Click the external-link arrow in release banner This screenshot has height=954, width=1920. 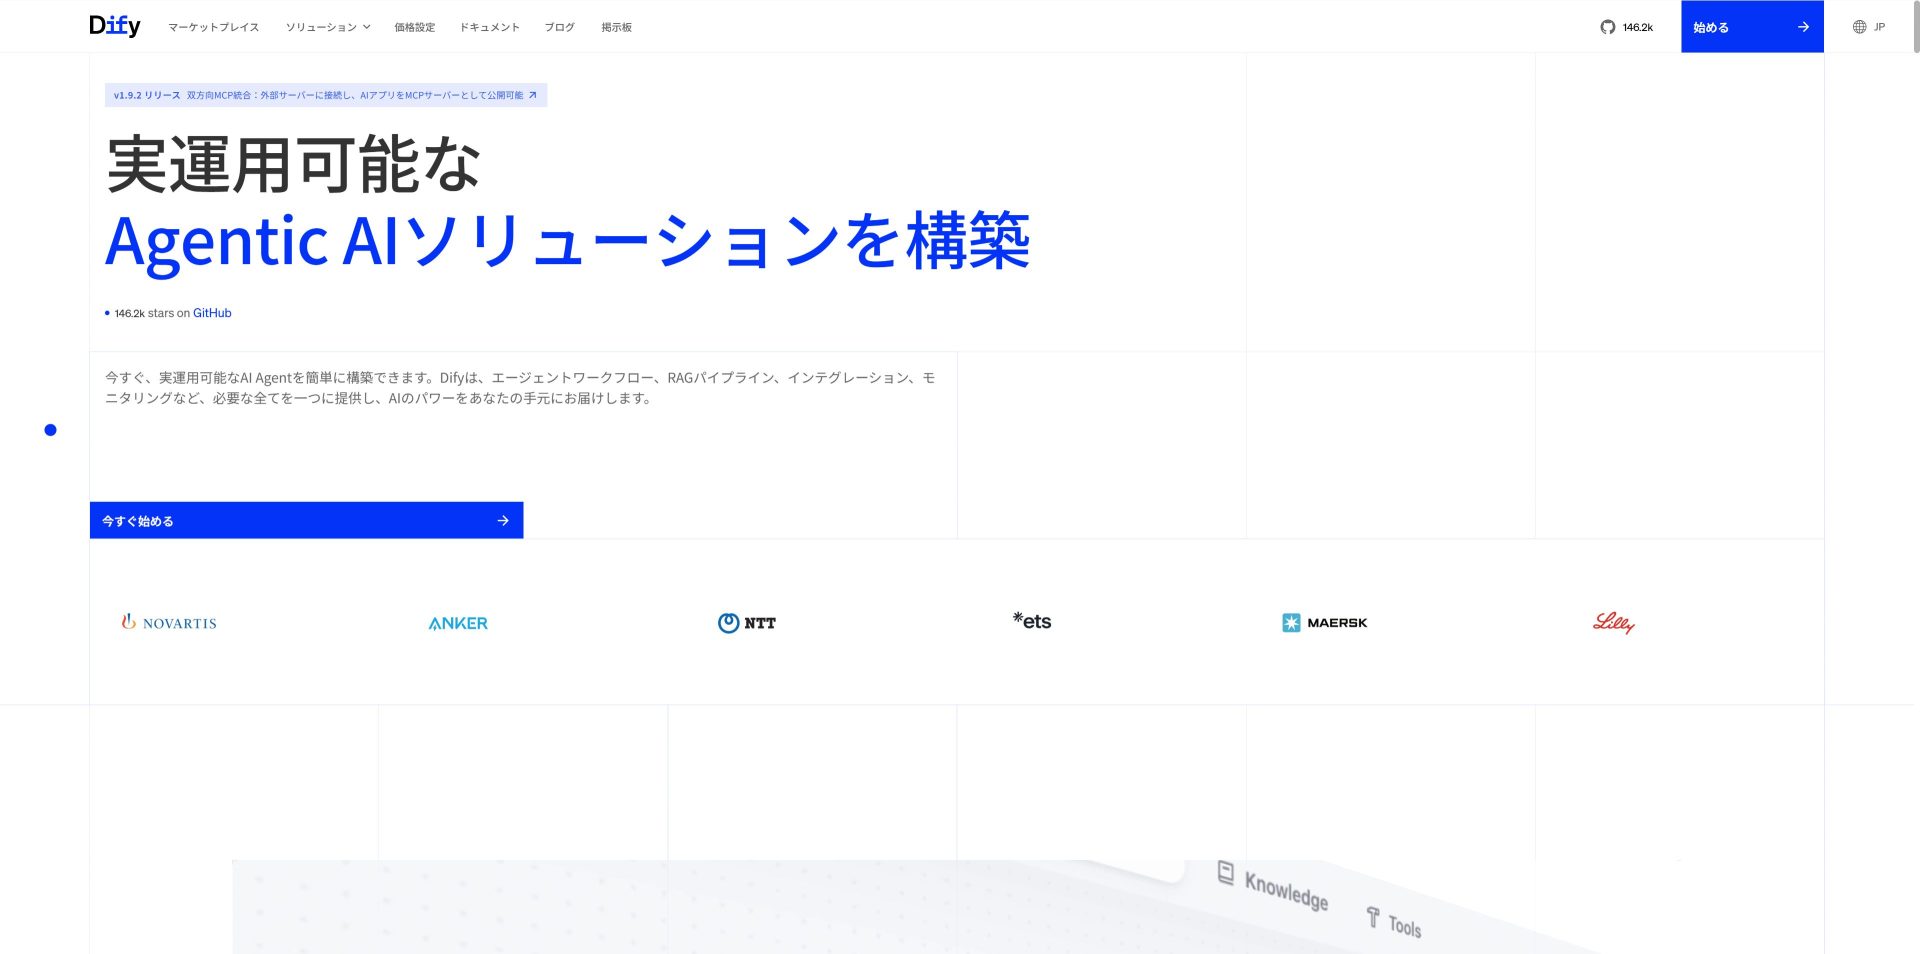click(x=533, y=95)
